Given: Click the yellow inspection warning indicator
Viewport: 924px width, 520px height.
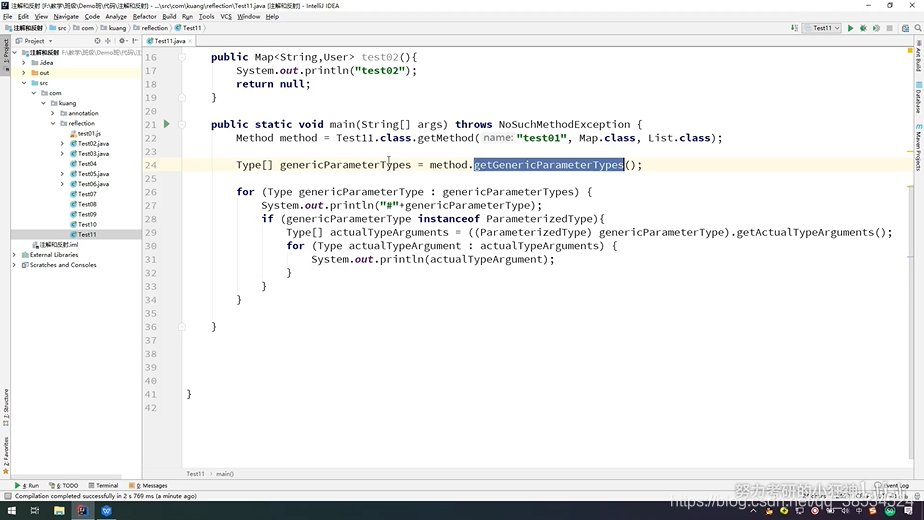Looking at the screenshot, I should (910, 51).
